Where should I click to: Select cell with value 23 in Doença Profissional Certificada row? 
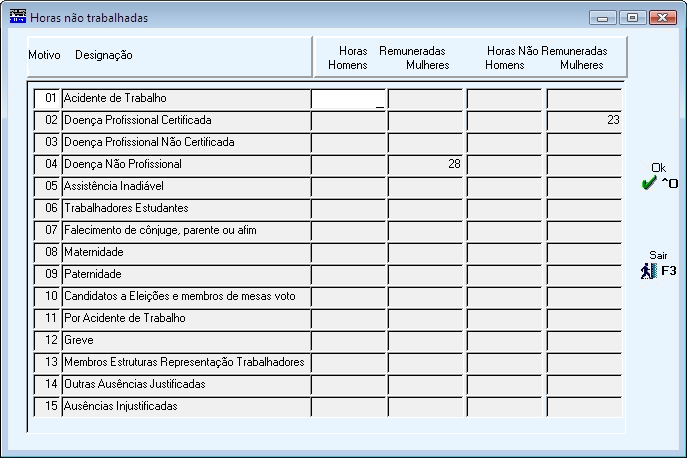tap(584, 121)
